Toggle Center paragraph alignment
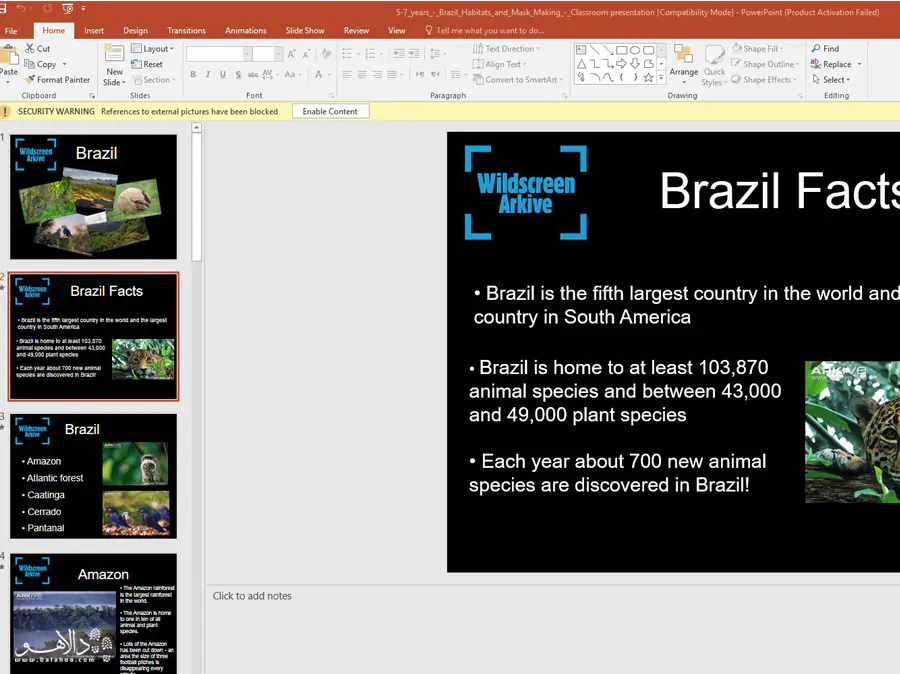 pyautogui.click(x=362, y=74)
